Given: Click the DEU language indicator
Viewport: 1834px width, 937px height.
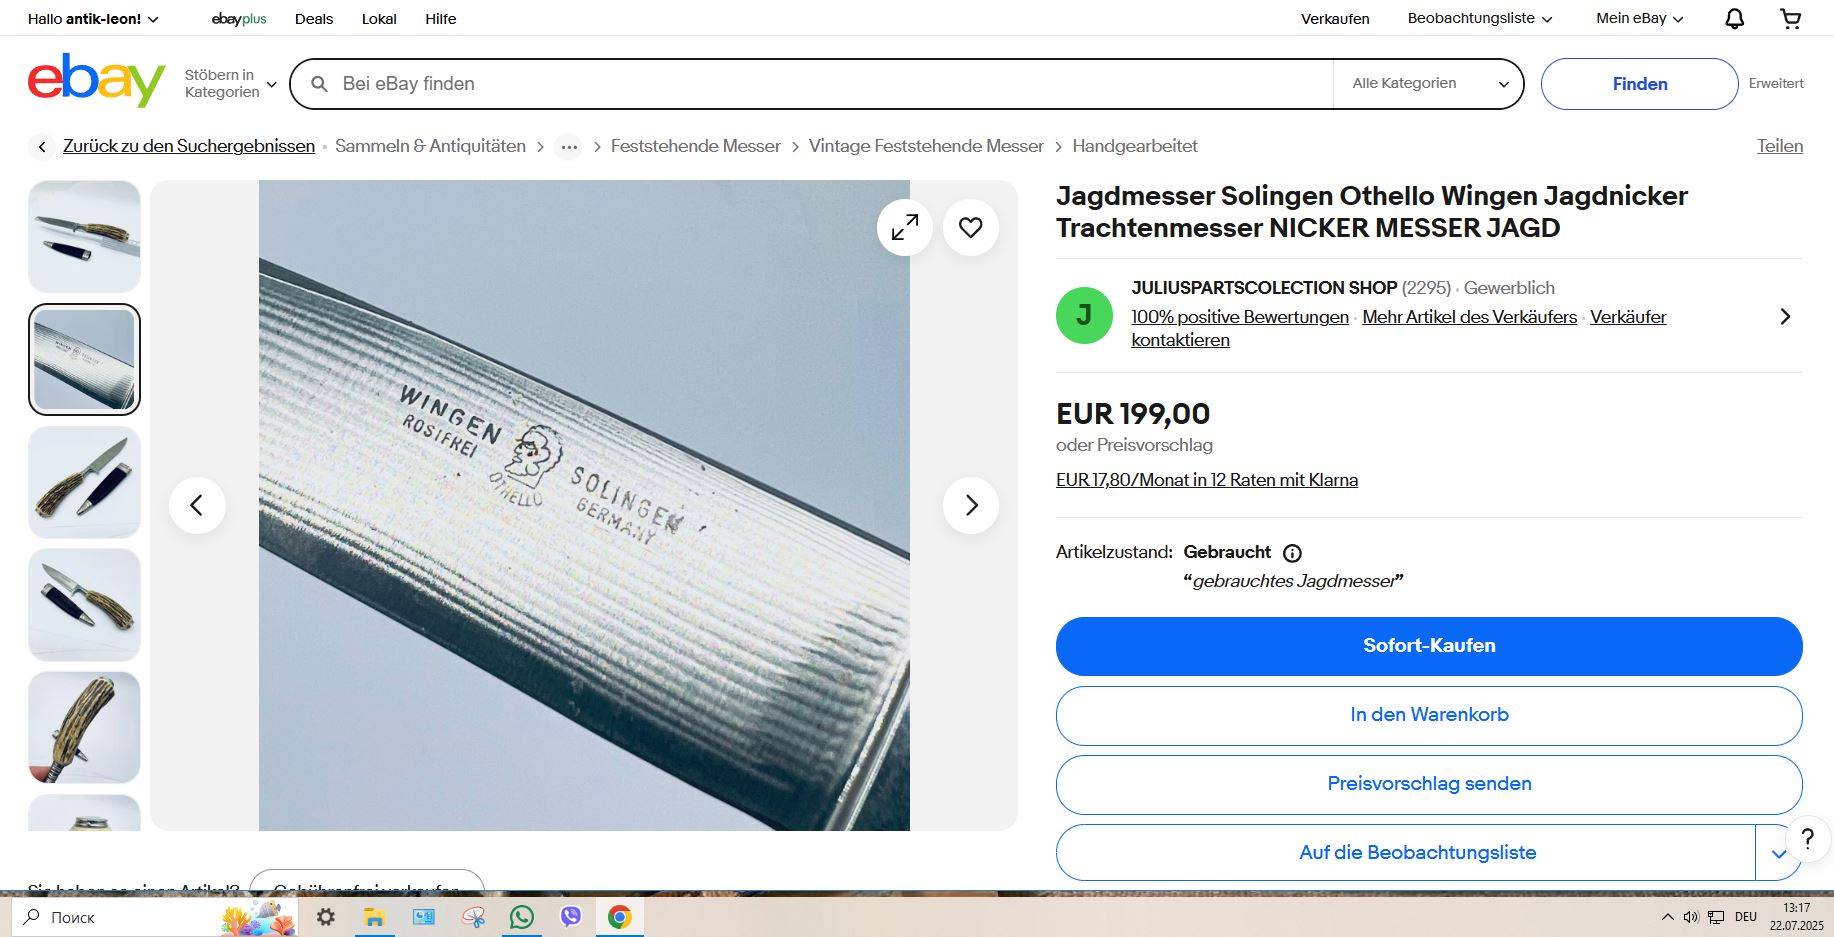Looking at the screenshot, I should (x=1746, y=917).
